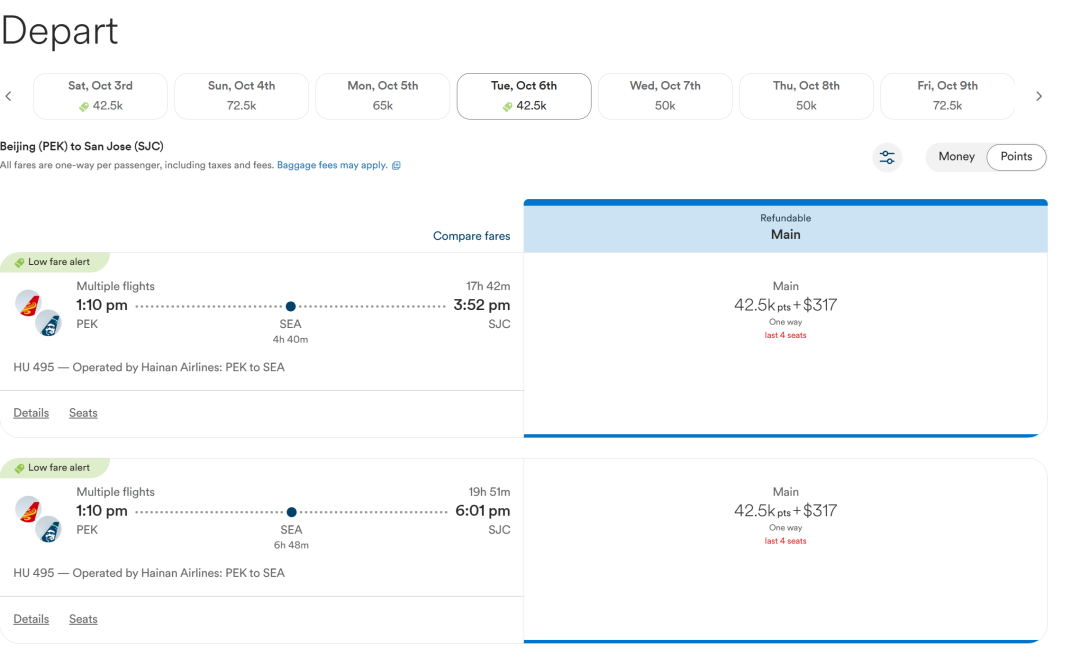Click the SEA stopover dot on first flight
This screenshot has height=657, width=1080.
(291, 306)
